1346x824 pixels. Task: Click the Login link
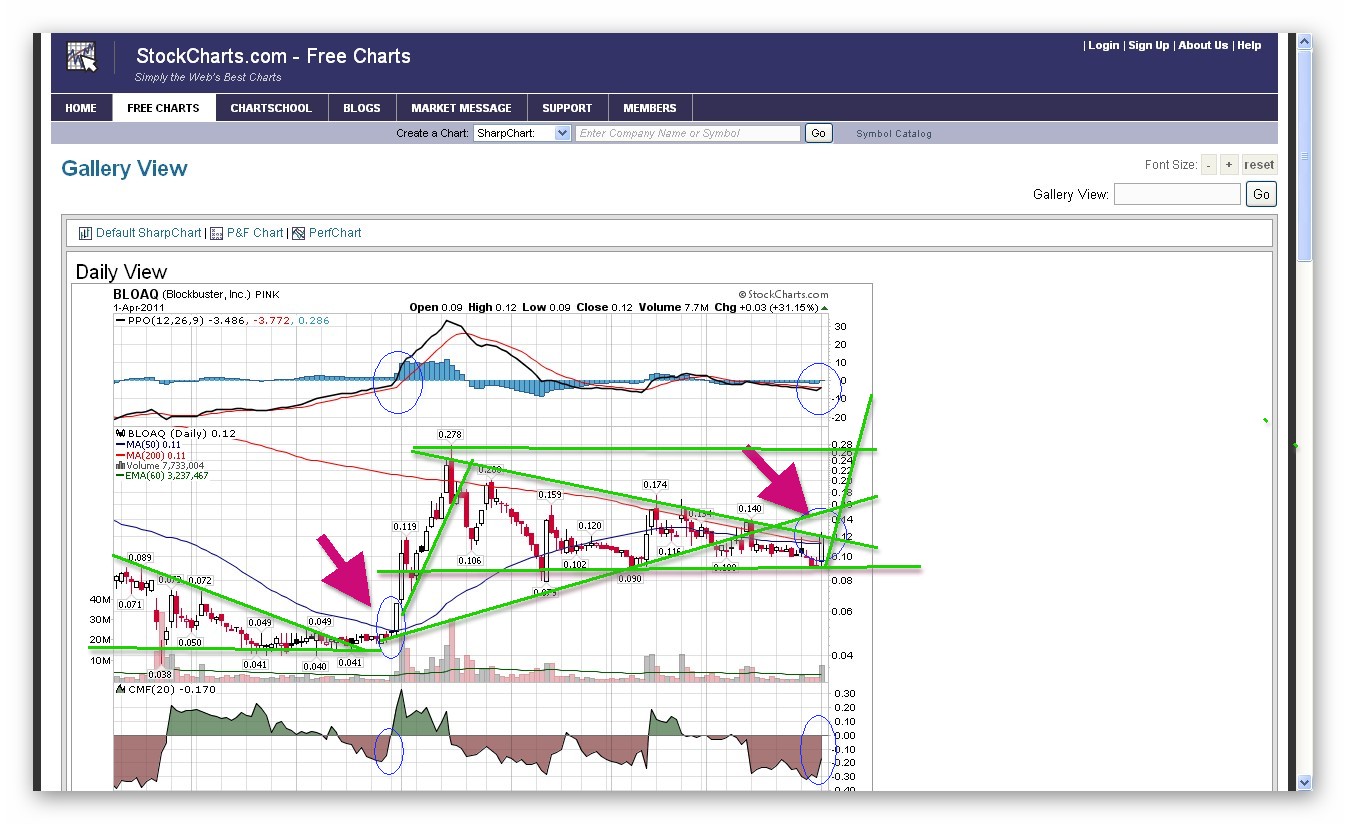1103,45
